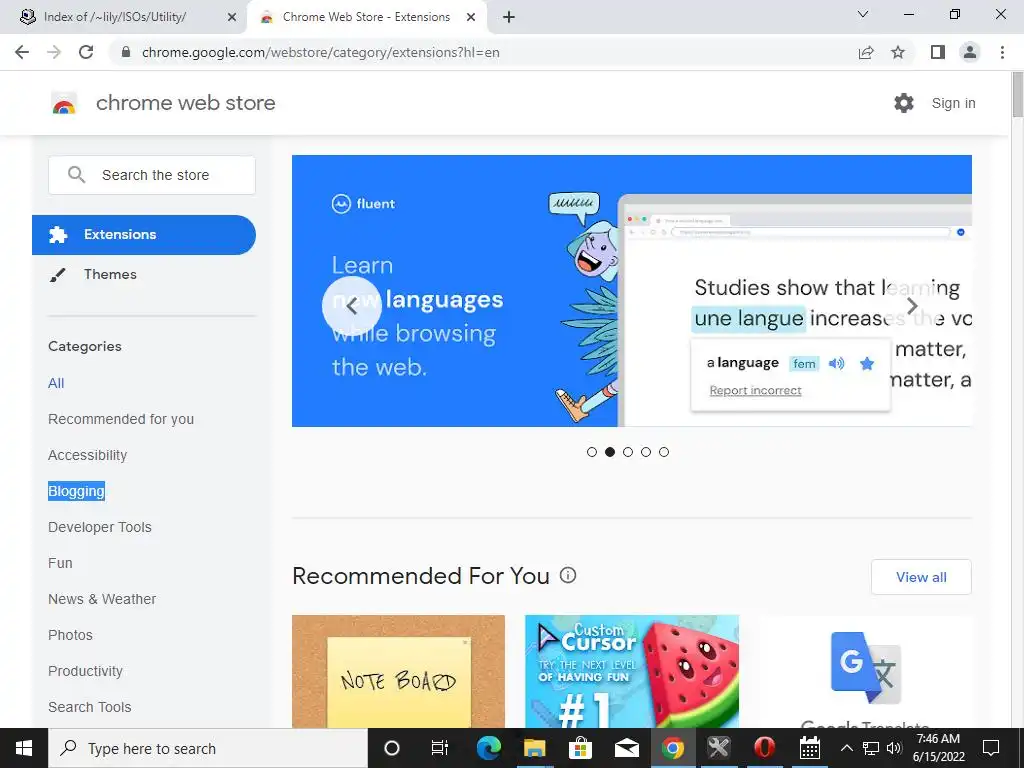This screenshot has width=1024, height=768.
Task: Show the next carousel slide
Action: 912,306
